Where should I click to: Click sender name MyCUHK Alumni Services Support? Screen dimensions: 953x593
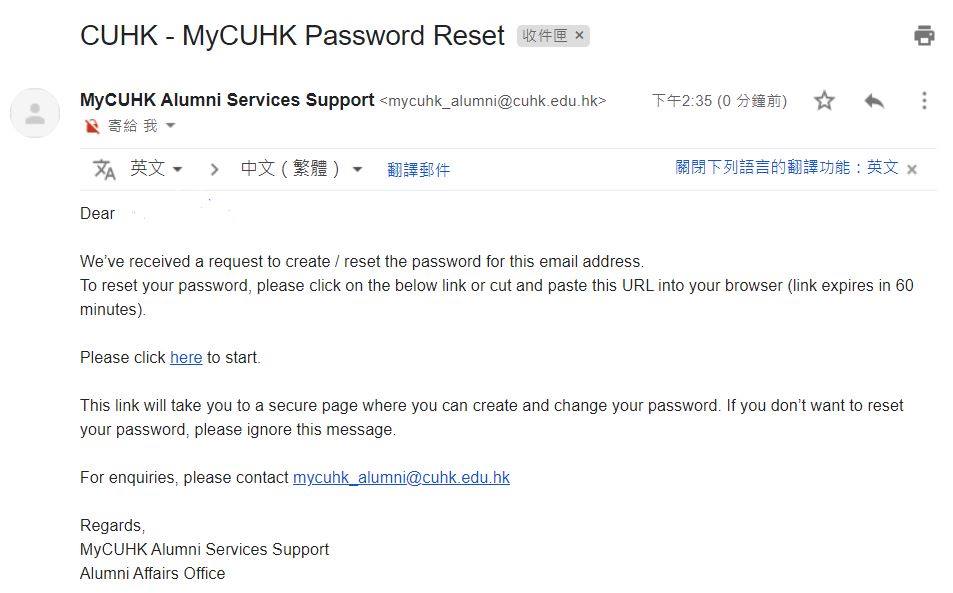coord(227,100)
